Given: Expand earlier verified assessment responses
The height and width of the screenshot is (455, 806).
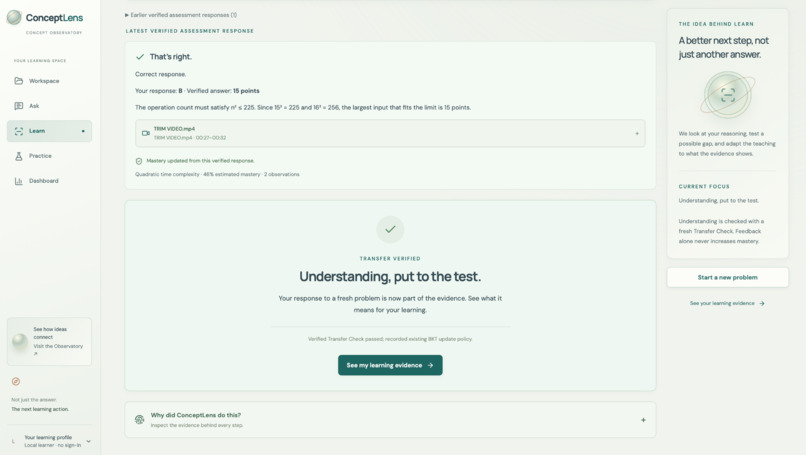Looking at the screenshot, I should pos(181,15).
